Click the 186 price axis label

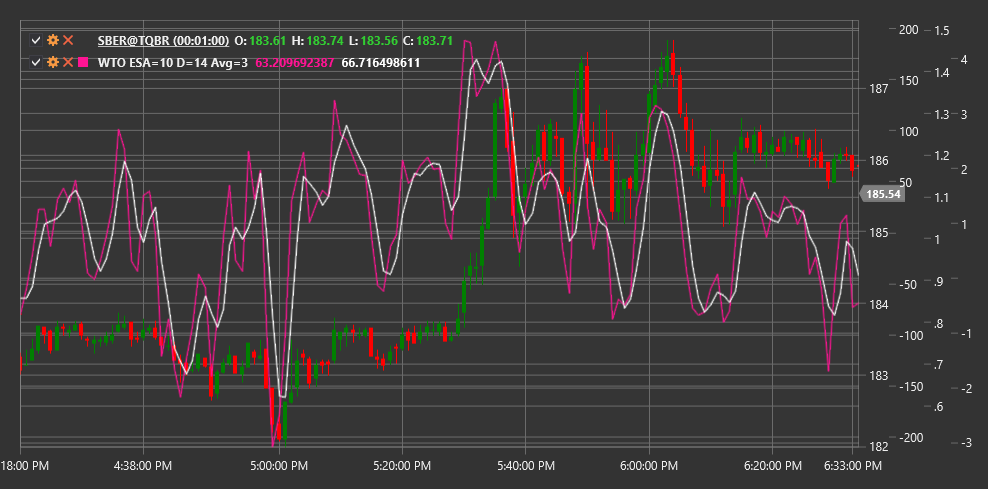click(878, 161)
